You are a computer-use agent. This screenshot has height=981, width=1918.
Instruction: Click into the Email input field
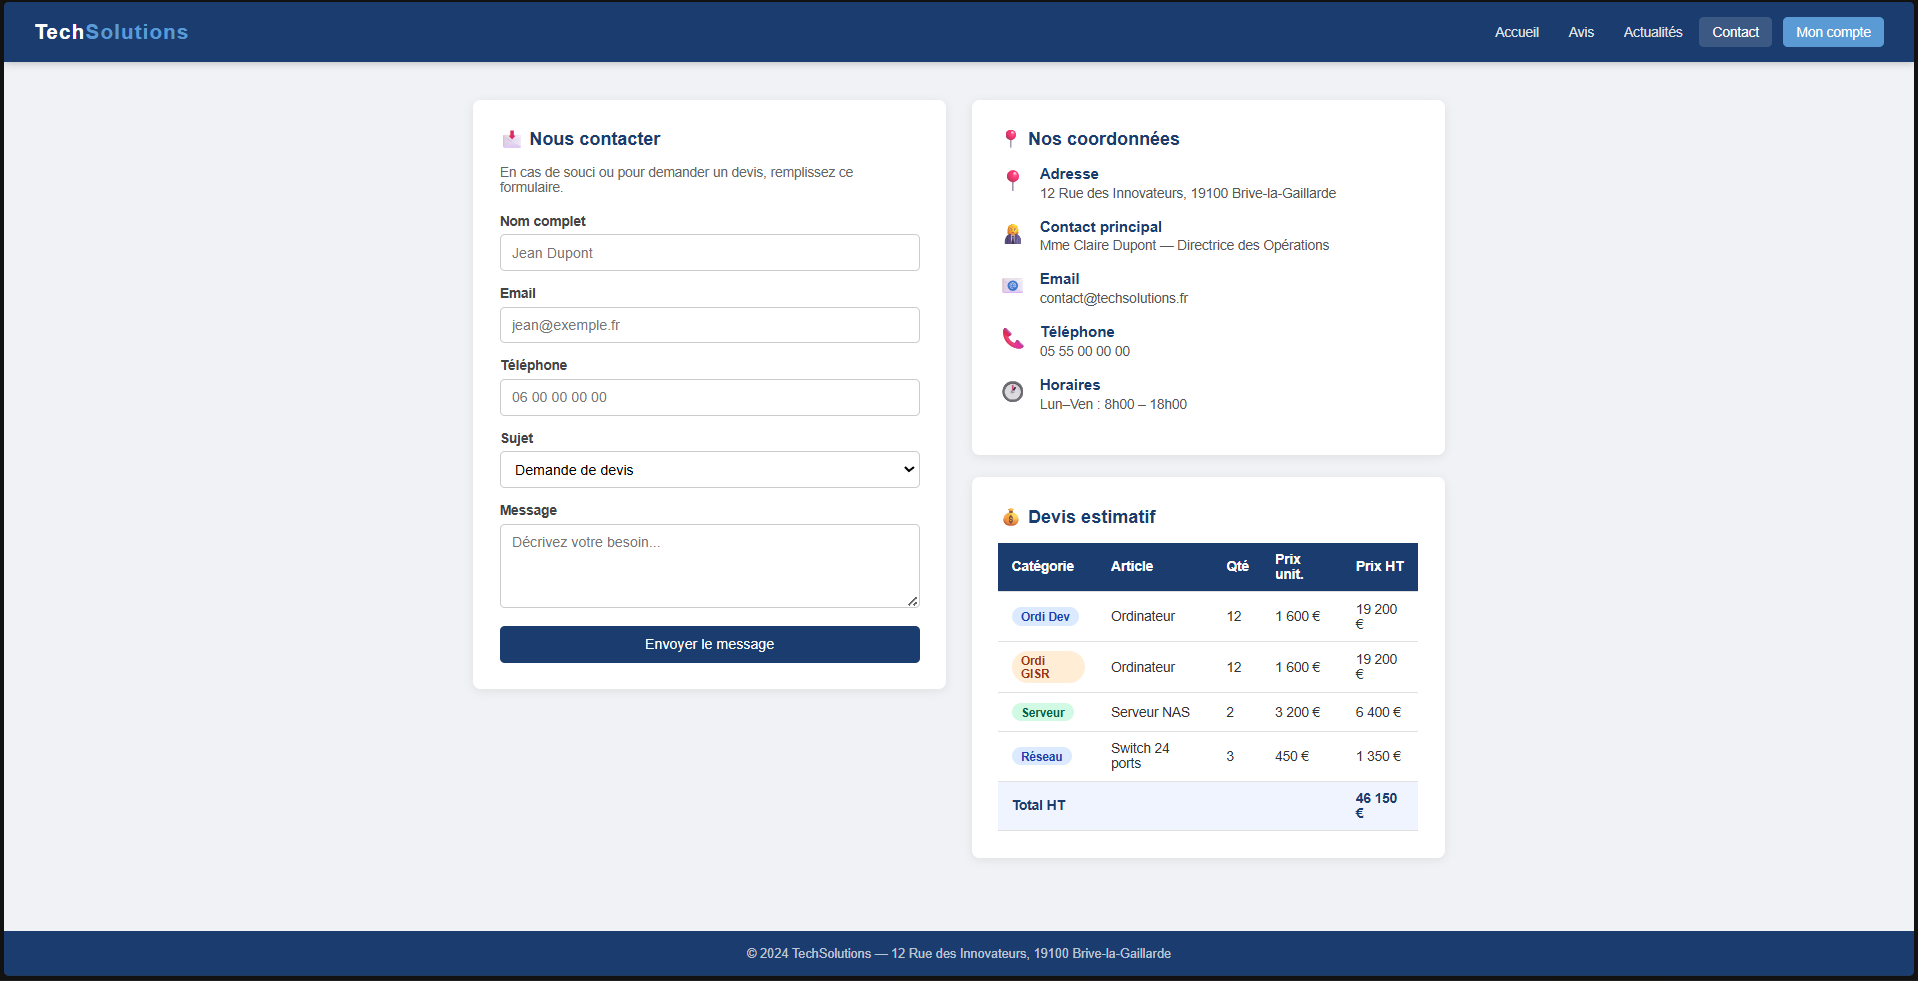click(709, 325)
